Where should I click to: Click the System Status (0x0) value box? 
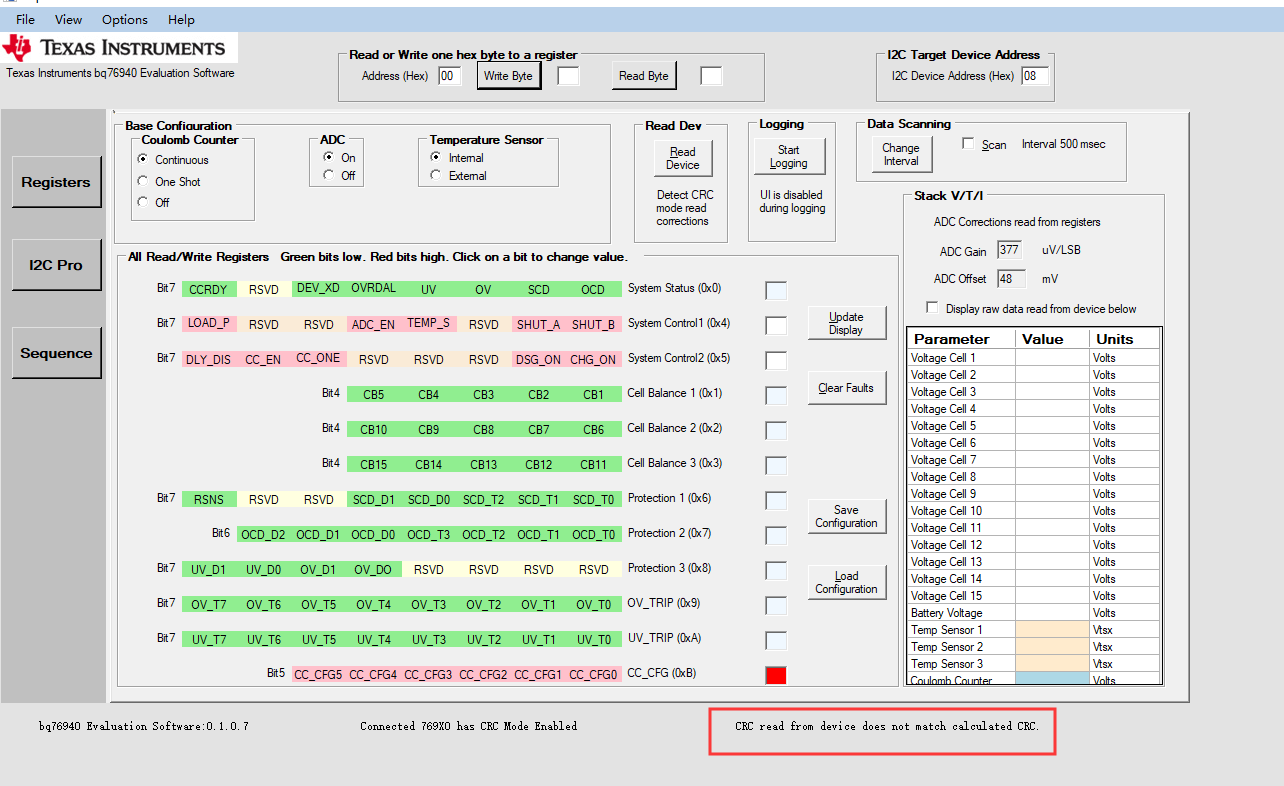(x=776, y=291)
